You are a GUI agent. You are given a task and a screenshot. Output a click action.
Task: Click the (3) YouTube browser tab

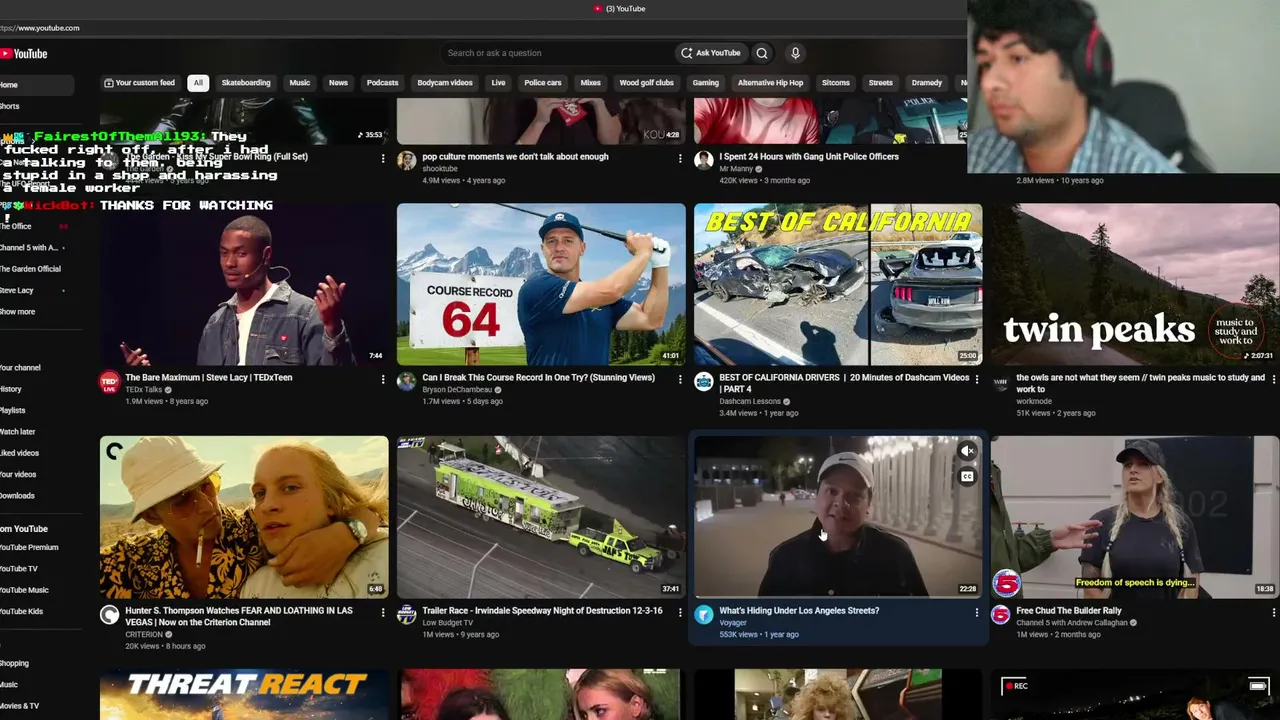pyautogui.click(x=620, y=9)
